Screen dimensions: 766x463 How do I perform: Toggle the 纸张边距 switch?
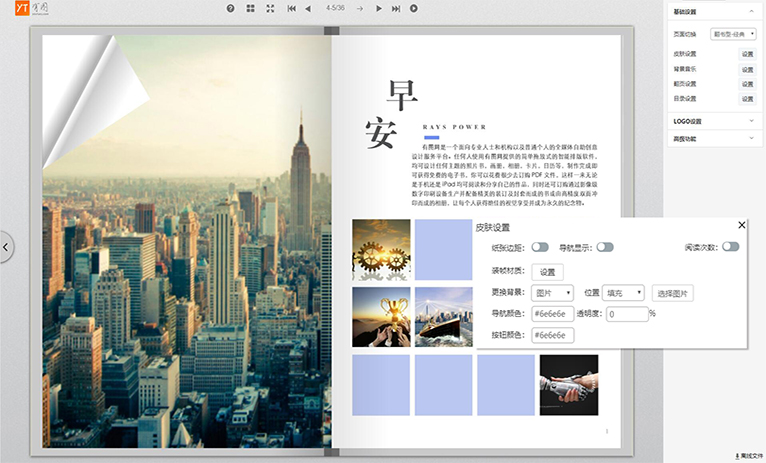(540, 247)
